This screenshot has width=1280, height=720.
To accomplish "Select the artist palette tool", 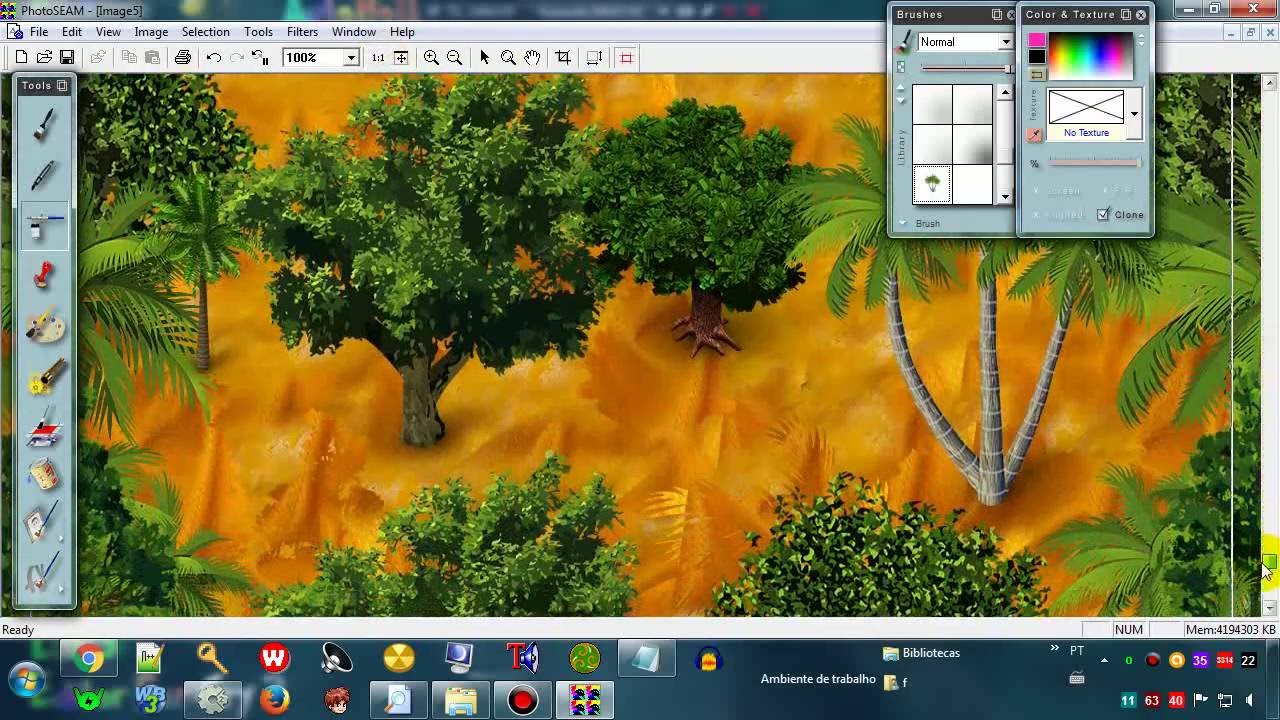I will click(x=45, y=326).
